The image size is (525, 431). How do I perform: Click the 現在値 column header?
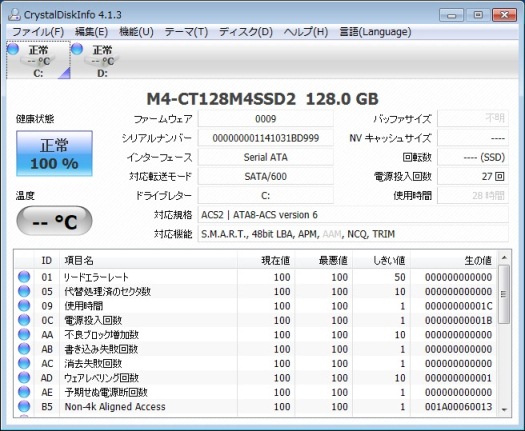click(266, 260)
